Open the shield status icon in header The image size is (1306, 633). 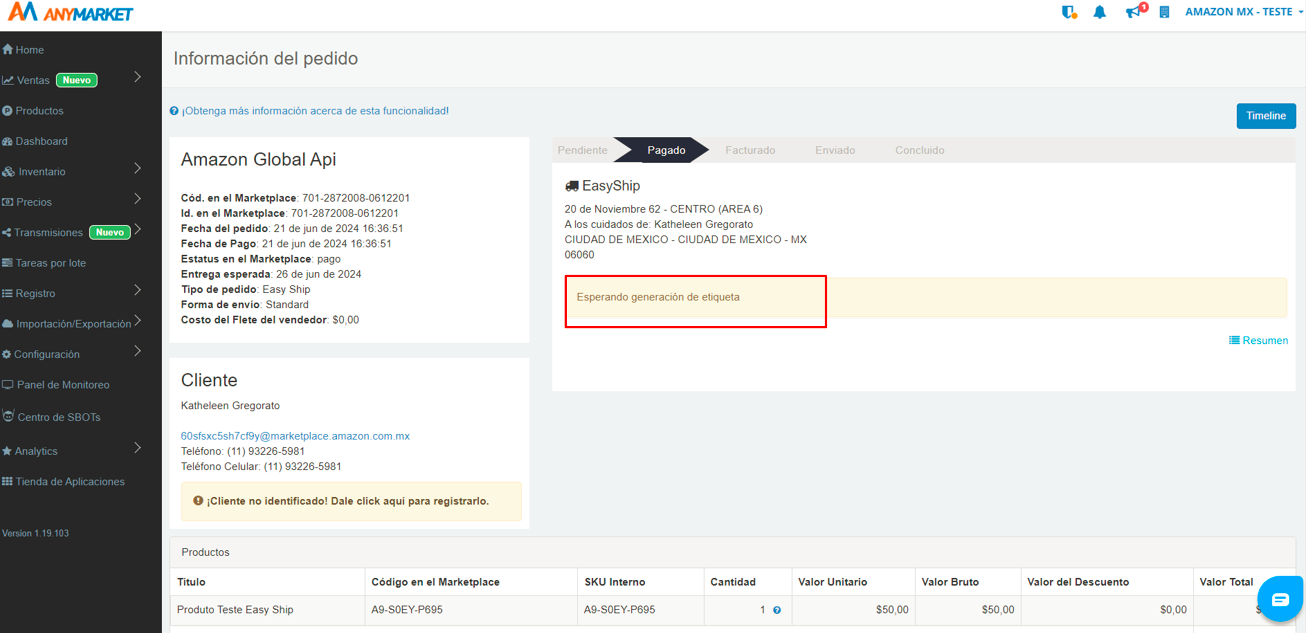tap(1069, 12)
